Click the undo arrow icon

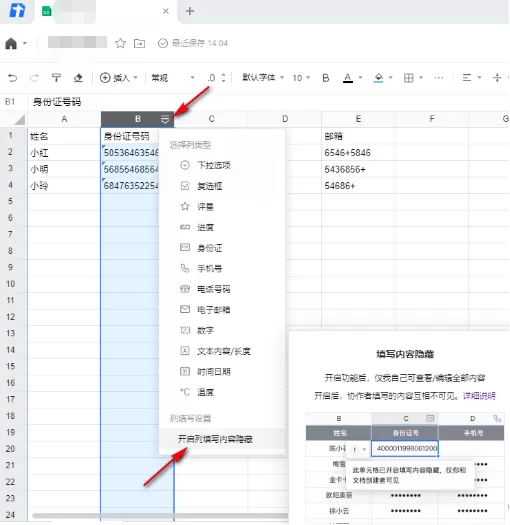13,78
